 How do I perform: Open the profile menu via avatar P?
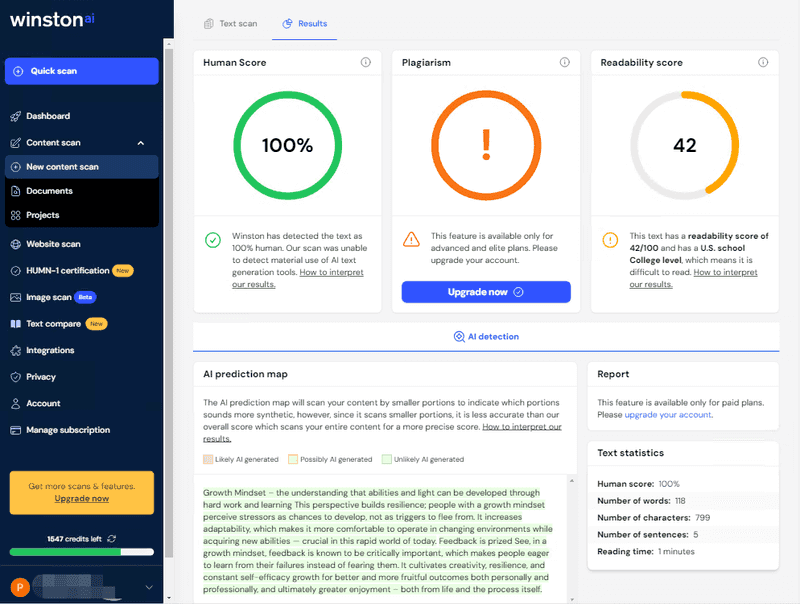pos(20,587)
